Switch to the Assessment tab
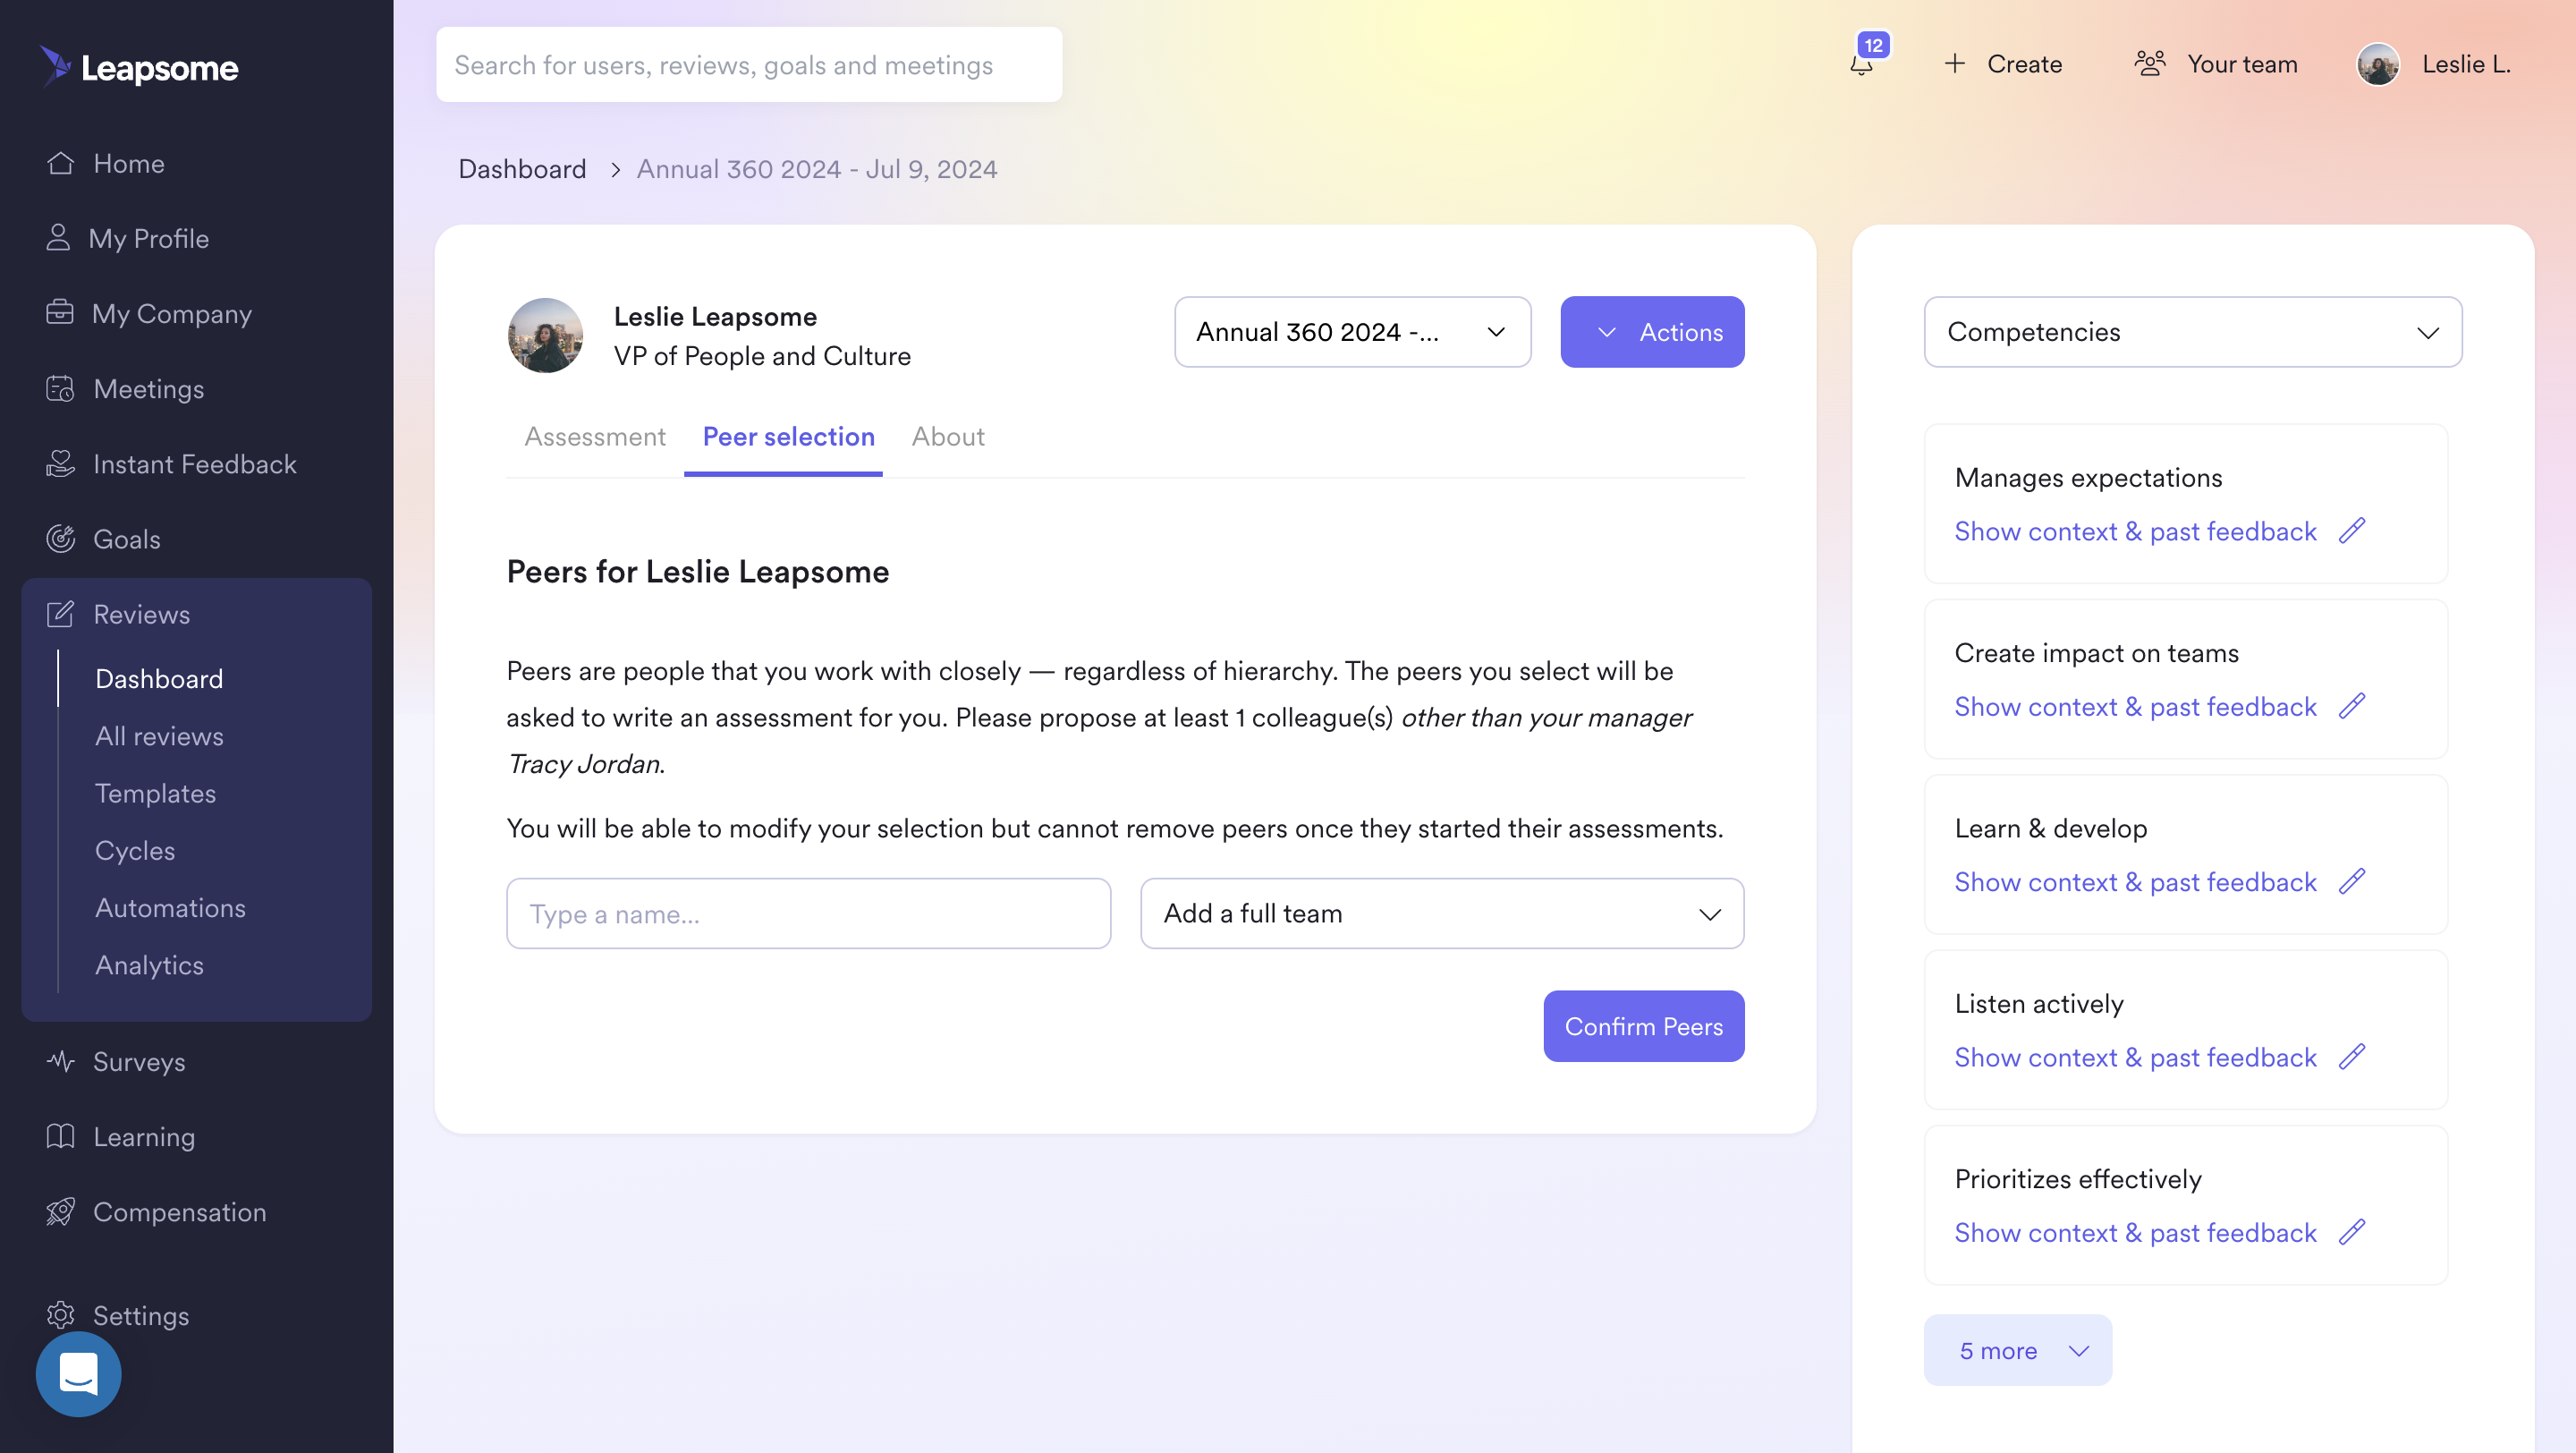The width and height of the screenshot is (2576, 1453). coord(595,437)
